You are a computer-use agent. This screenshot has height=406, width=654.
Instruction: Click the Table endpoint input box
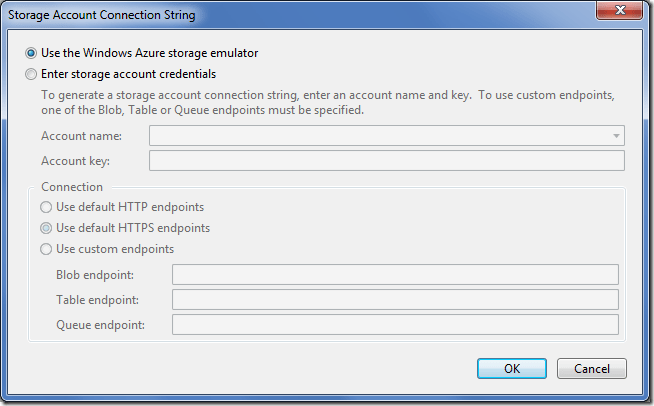coord(395,300)
